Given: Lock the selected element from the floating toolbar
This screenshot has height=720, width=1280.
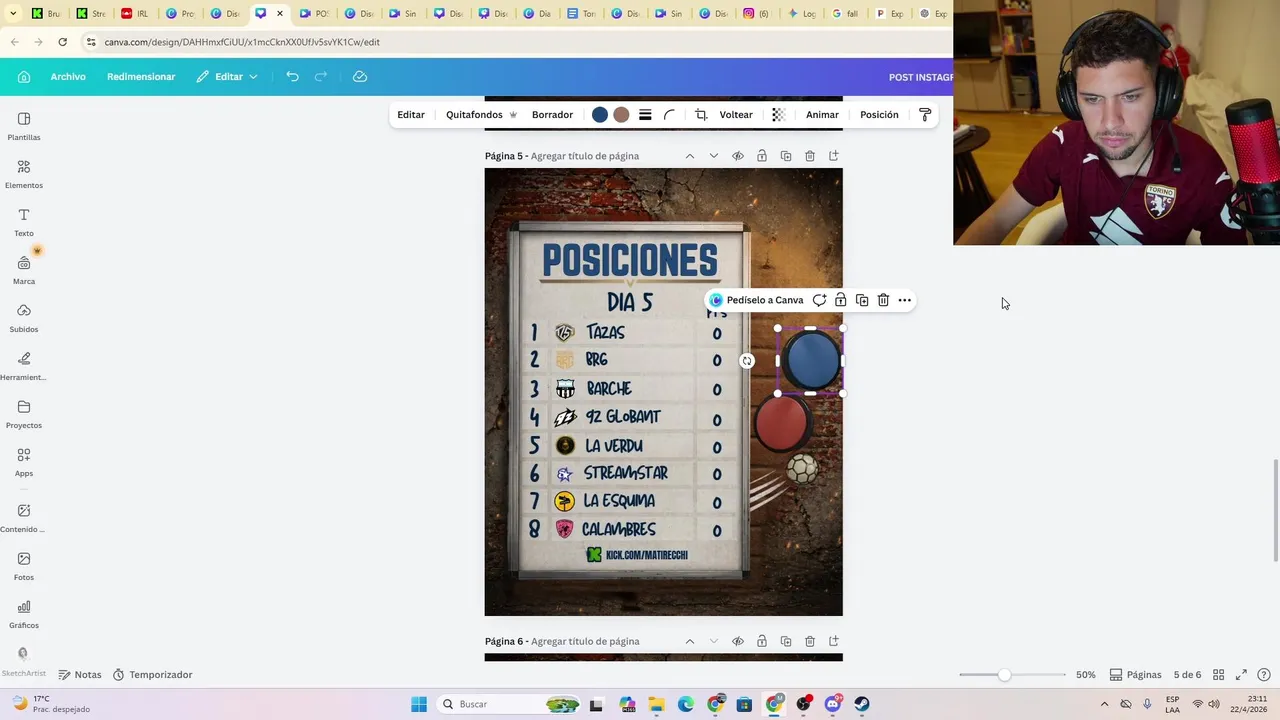Looking at the screenshot, I should 841,300.
